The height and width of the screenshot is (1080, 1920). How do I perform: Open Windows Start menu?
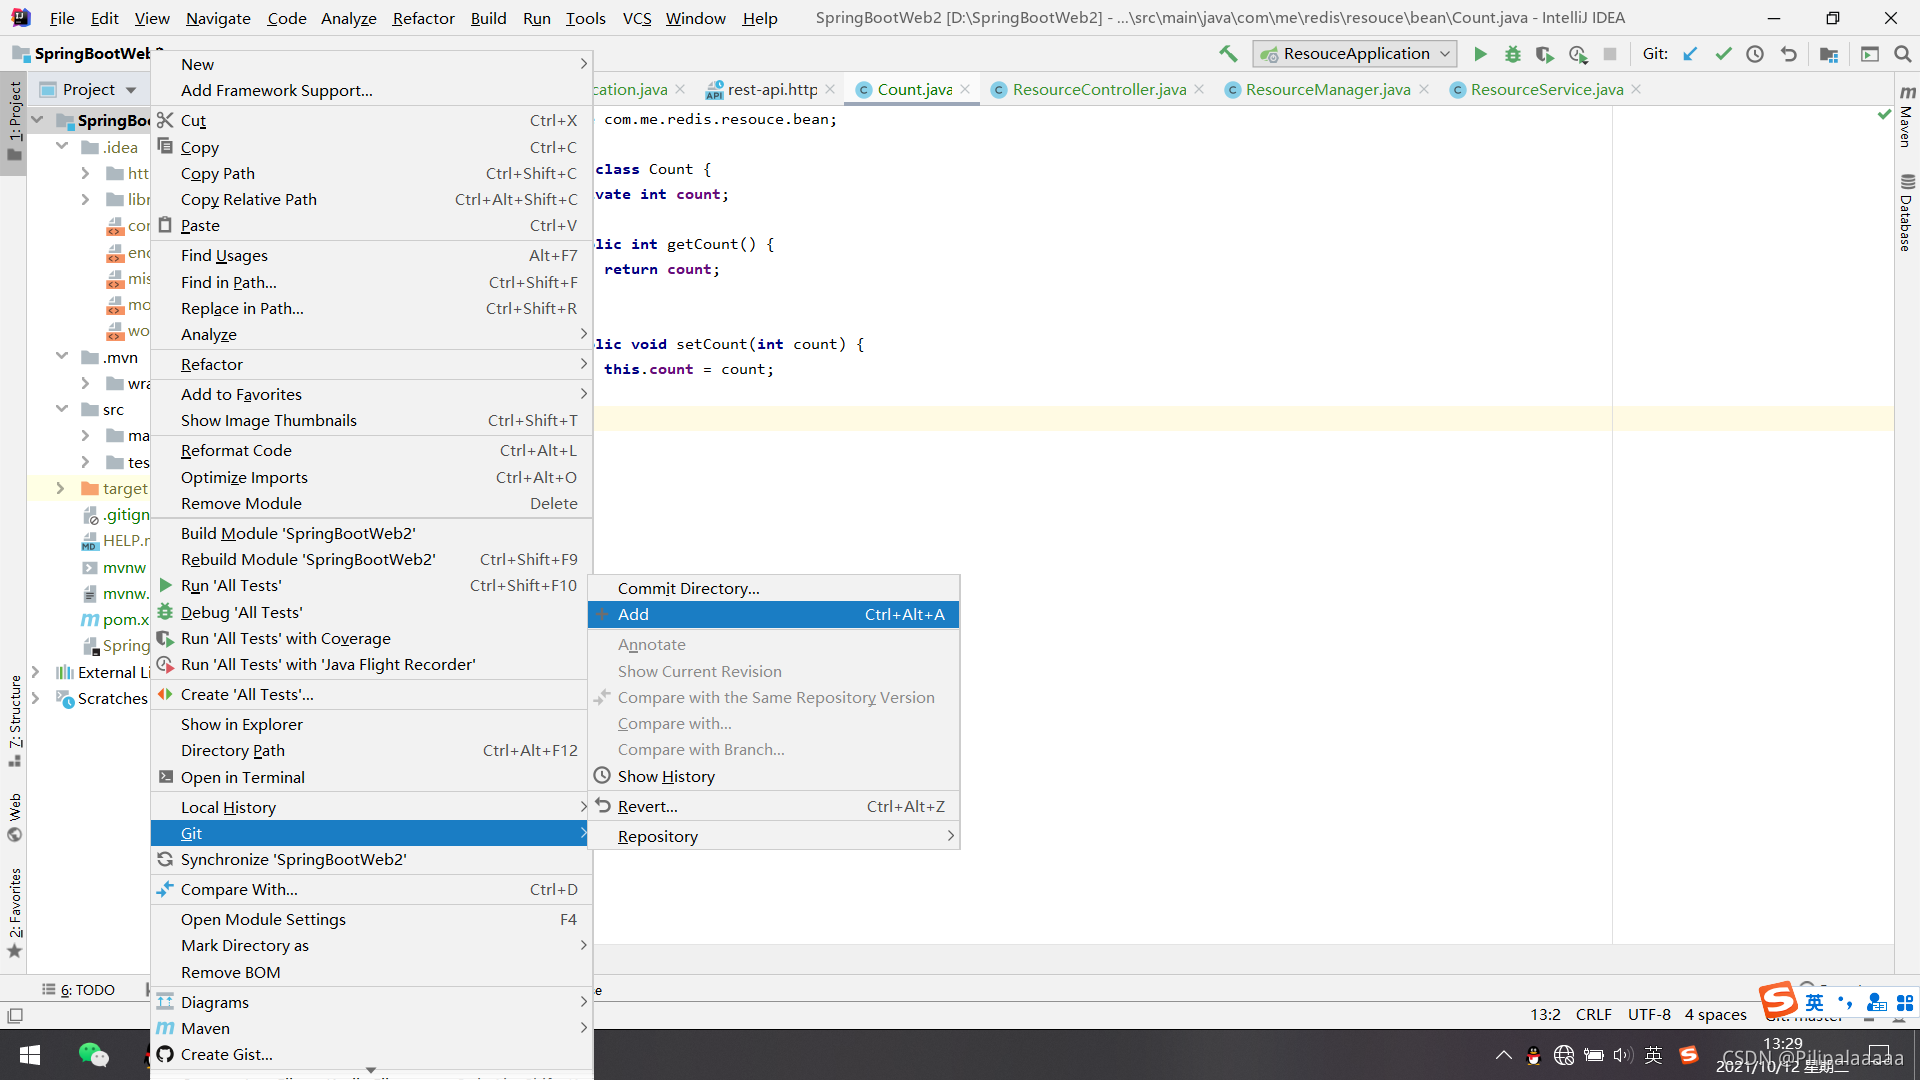click(x=30, y=1055)
